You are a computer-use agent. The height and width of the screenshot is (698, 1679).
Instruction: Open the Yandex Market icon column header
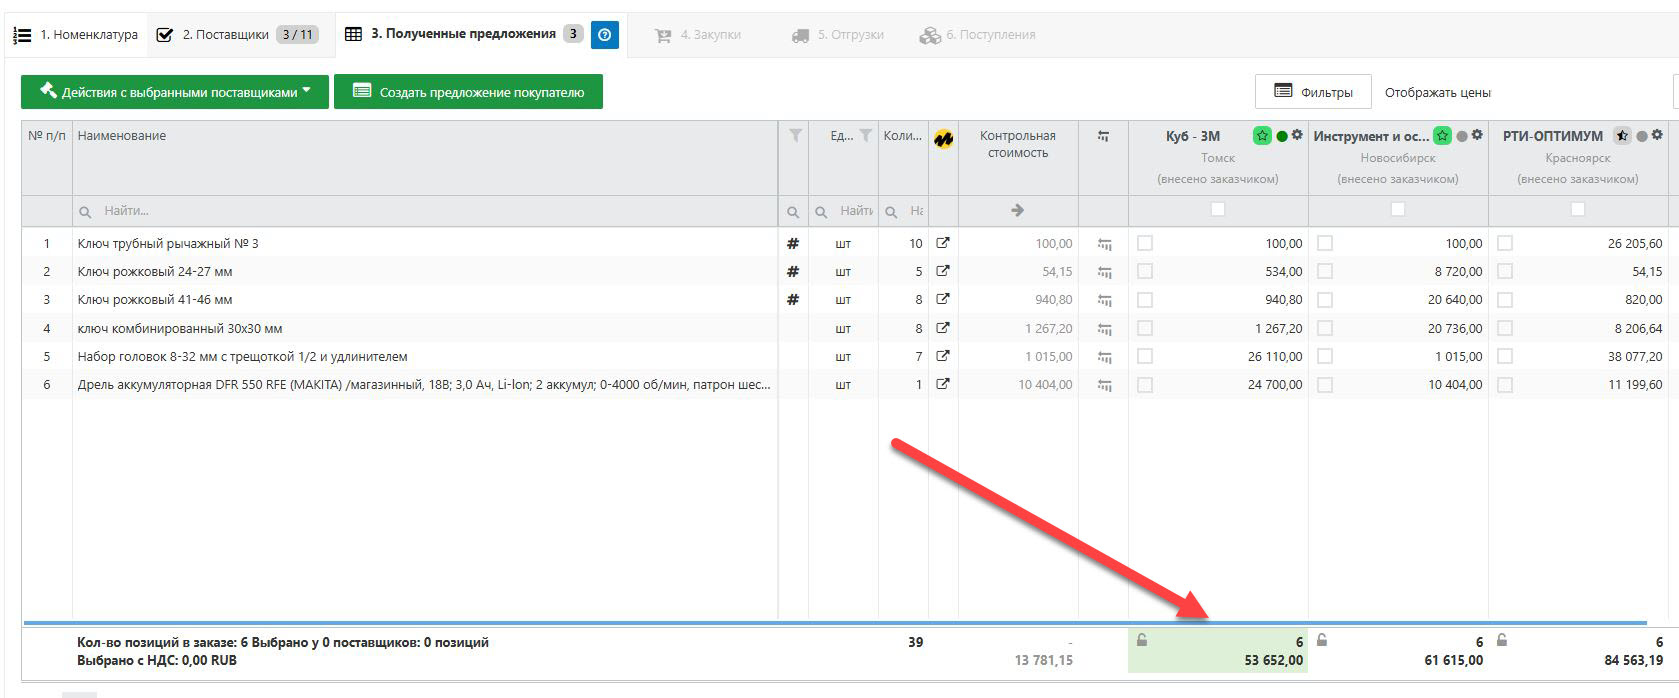click(x=943, y=139)
